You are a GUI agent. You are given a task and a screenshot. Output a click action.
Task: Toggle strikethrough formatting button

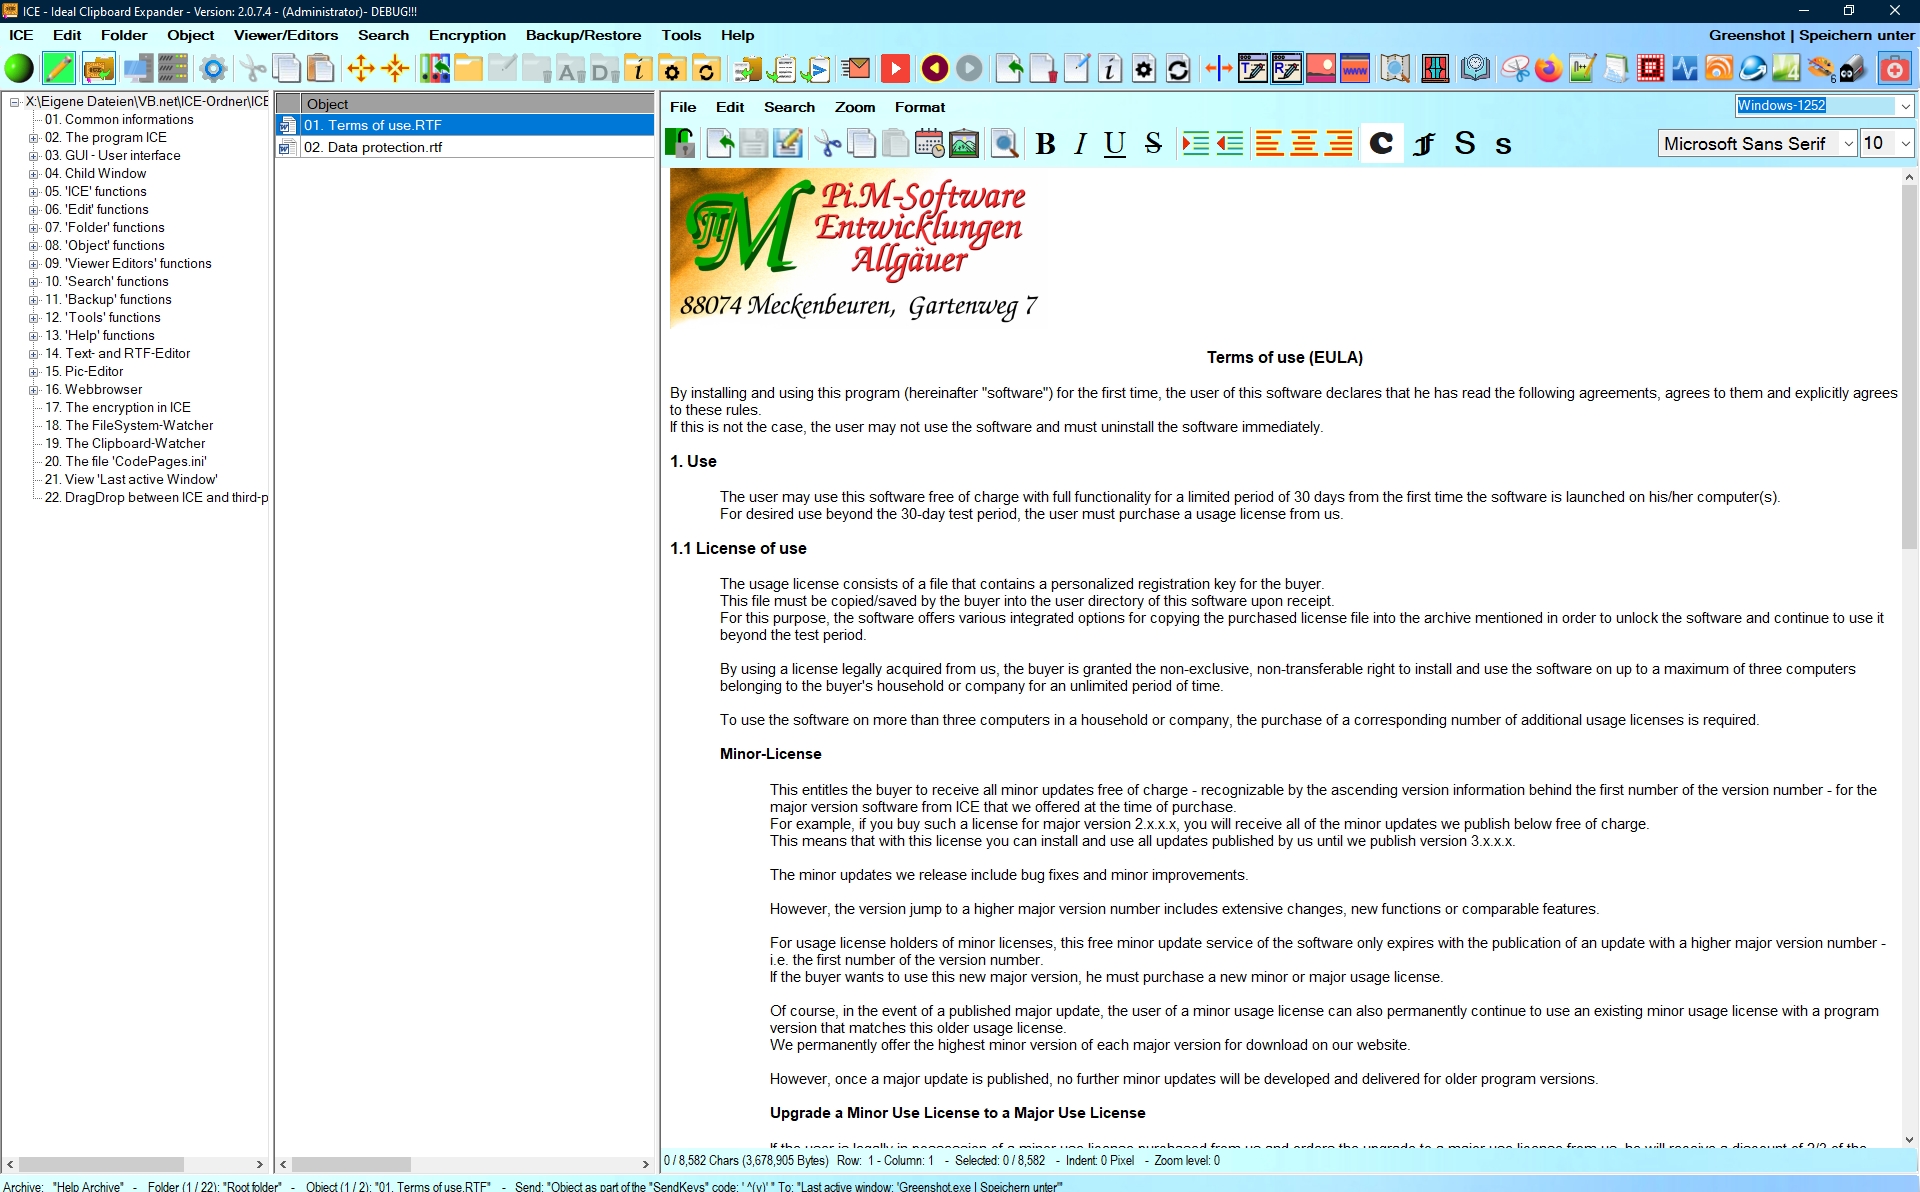[1153, 144]
